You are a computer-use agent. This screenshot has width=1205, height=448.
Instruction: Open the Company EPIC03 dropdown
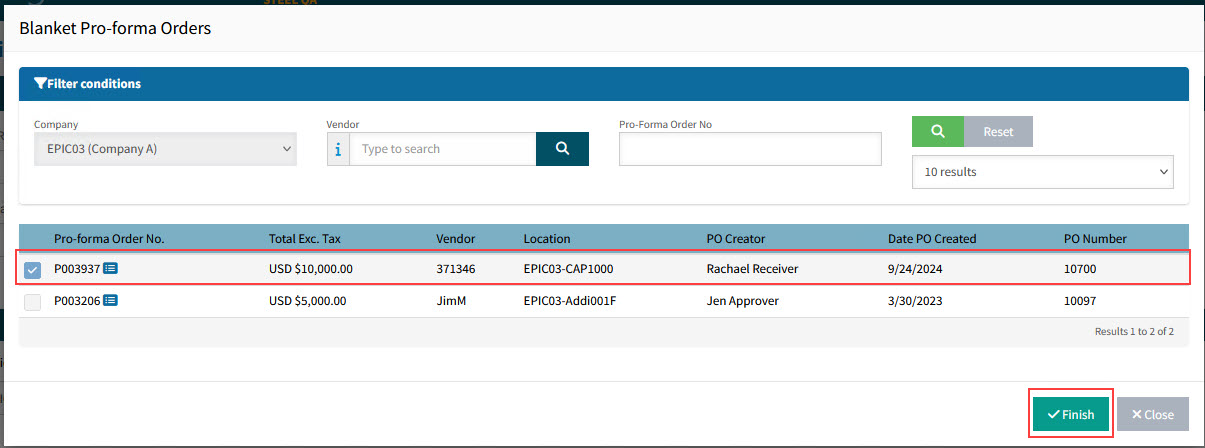tap(165, 149)
